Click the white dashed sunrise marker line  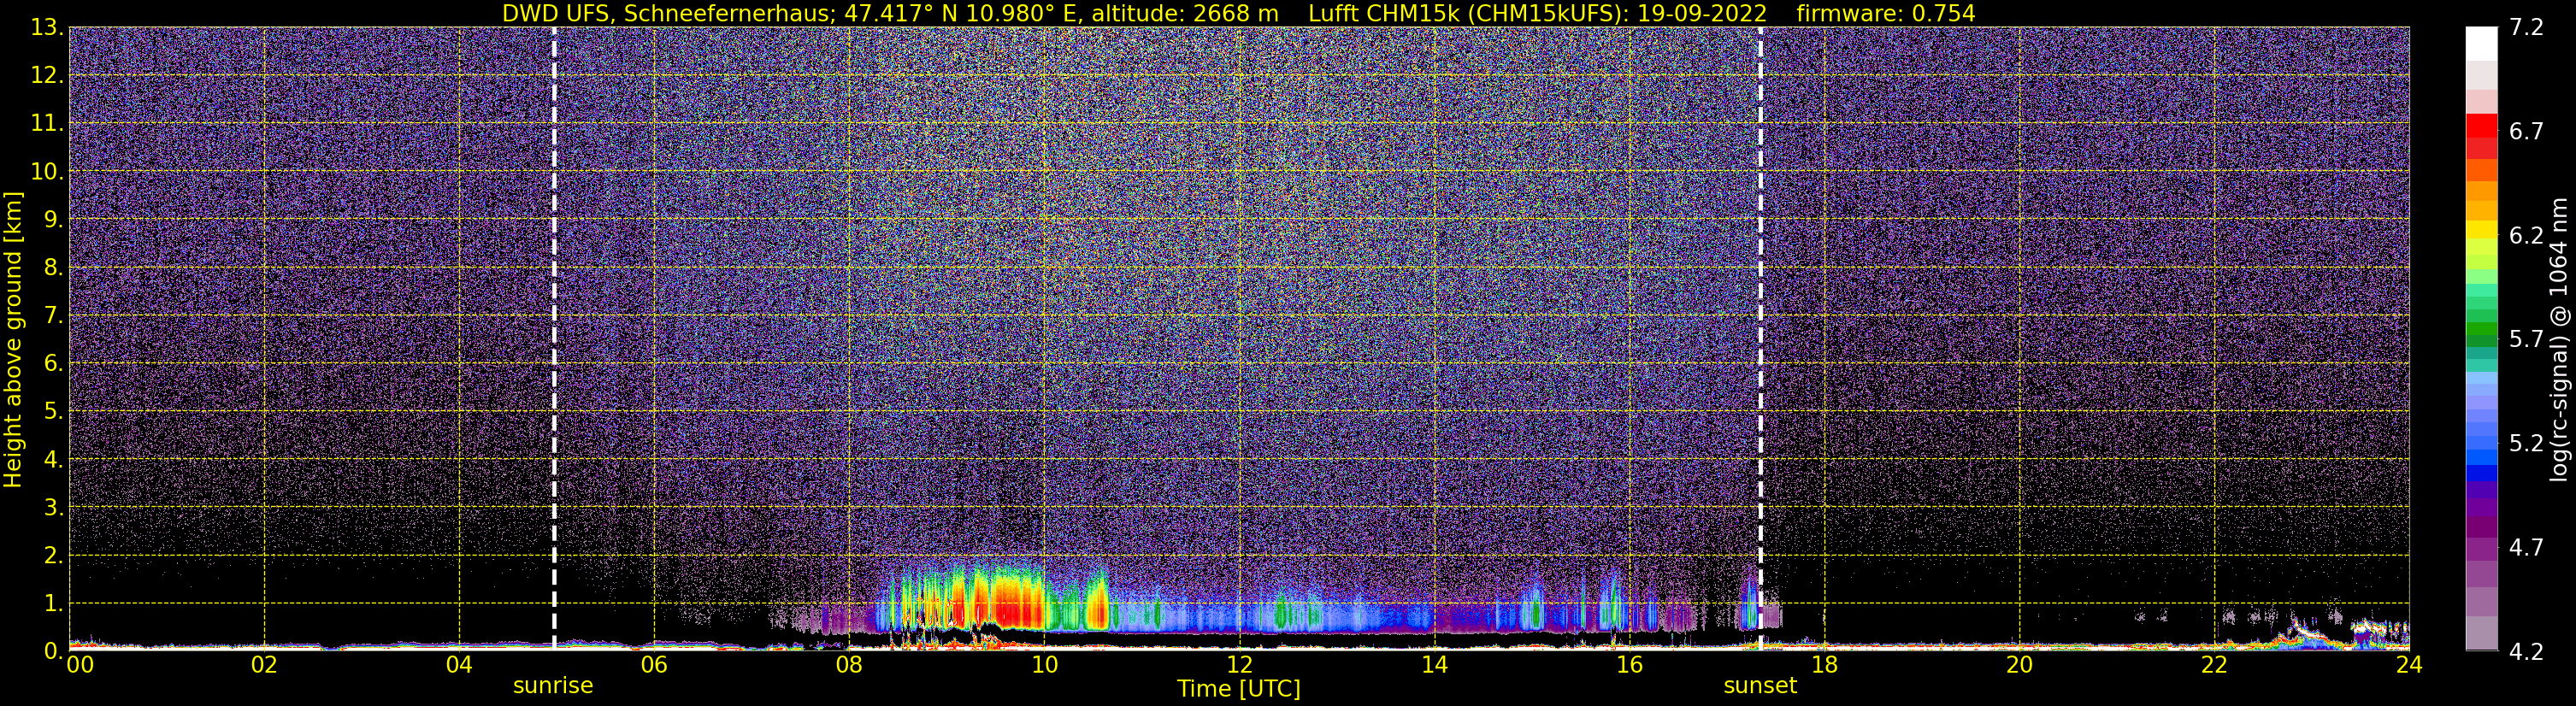[x=554, y=339]
